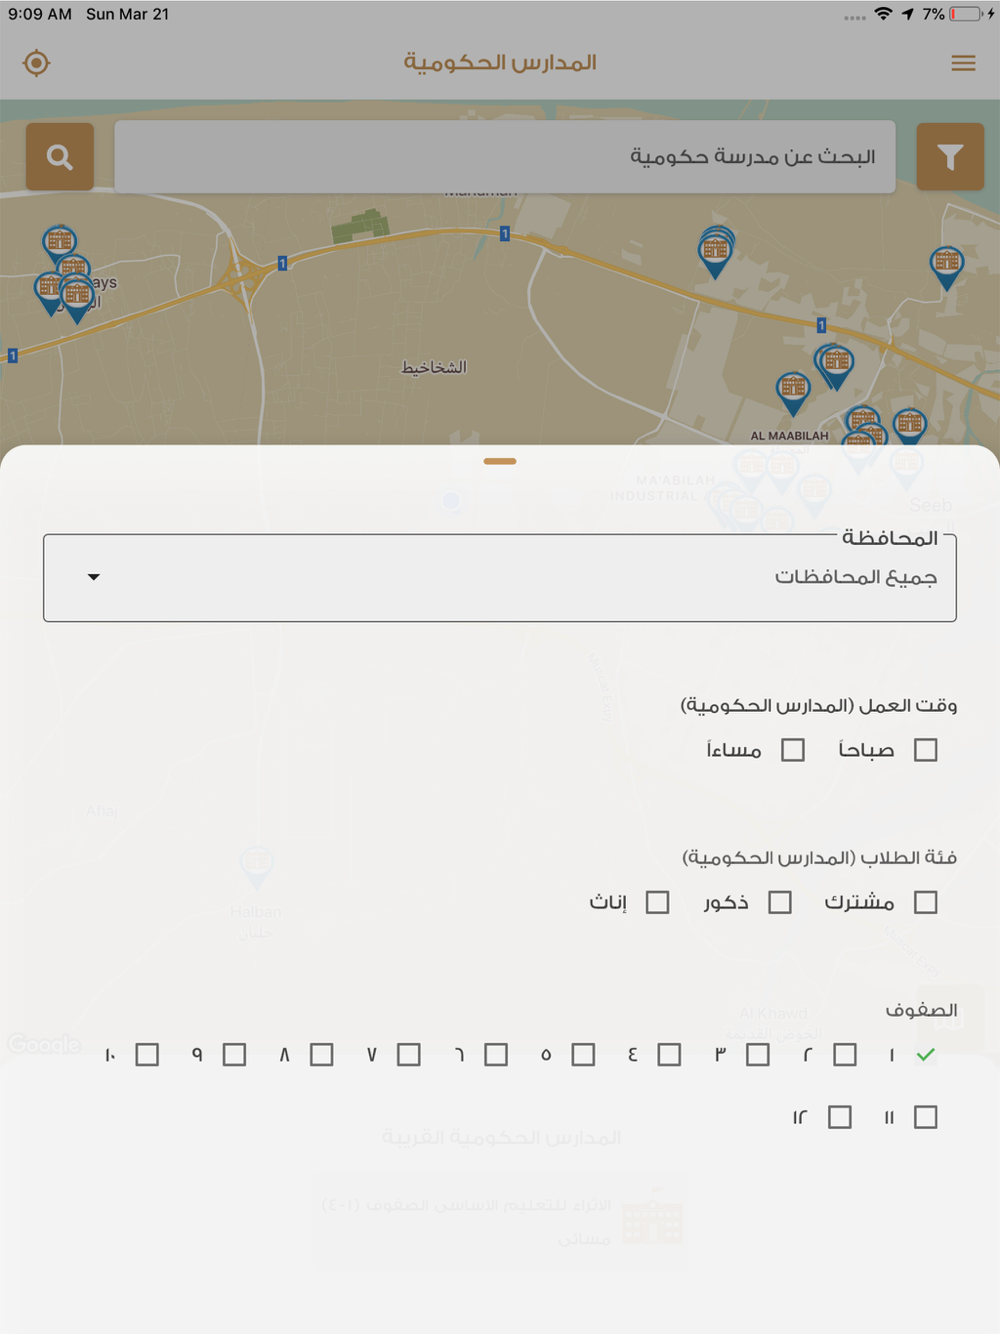Click the magnifier search button

60,156
